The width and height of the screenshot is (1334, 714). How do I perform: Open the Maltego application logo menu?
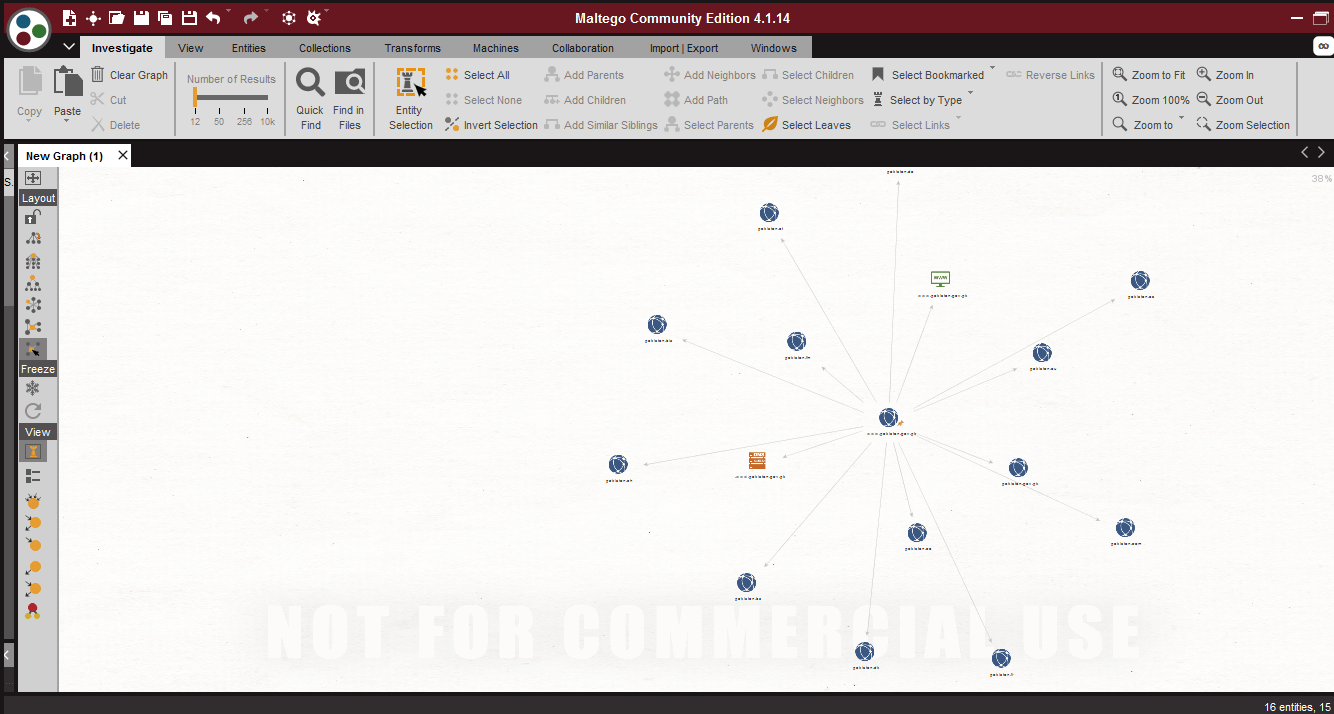tap(29, 29)
